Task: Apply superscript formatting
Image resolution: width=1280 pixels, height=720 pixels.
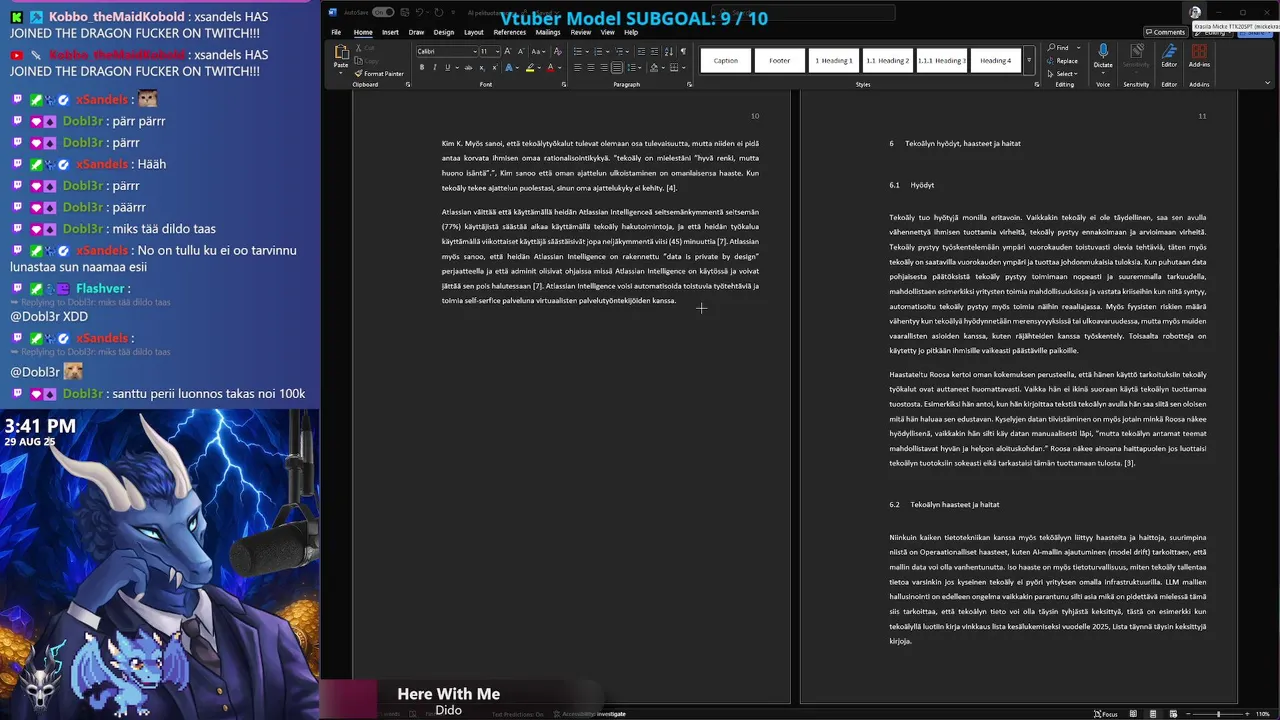Action: [x=495, y=68]
